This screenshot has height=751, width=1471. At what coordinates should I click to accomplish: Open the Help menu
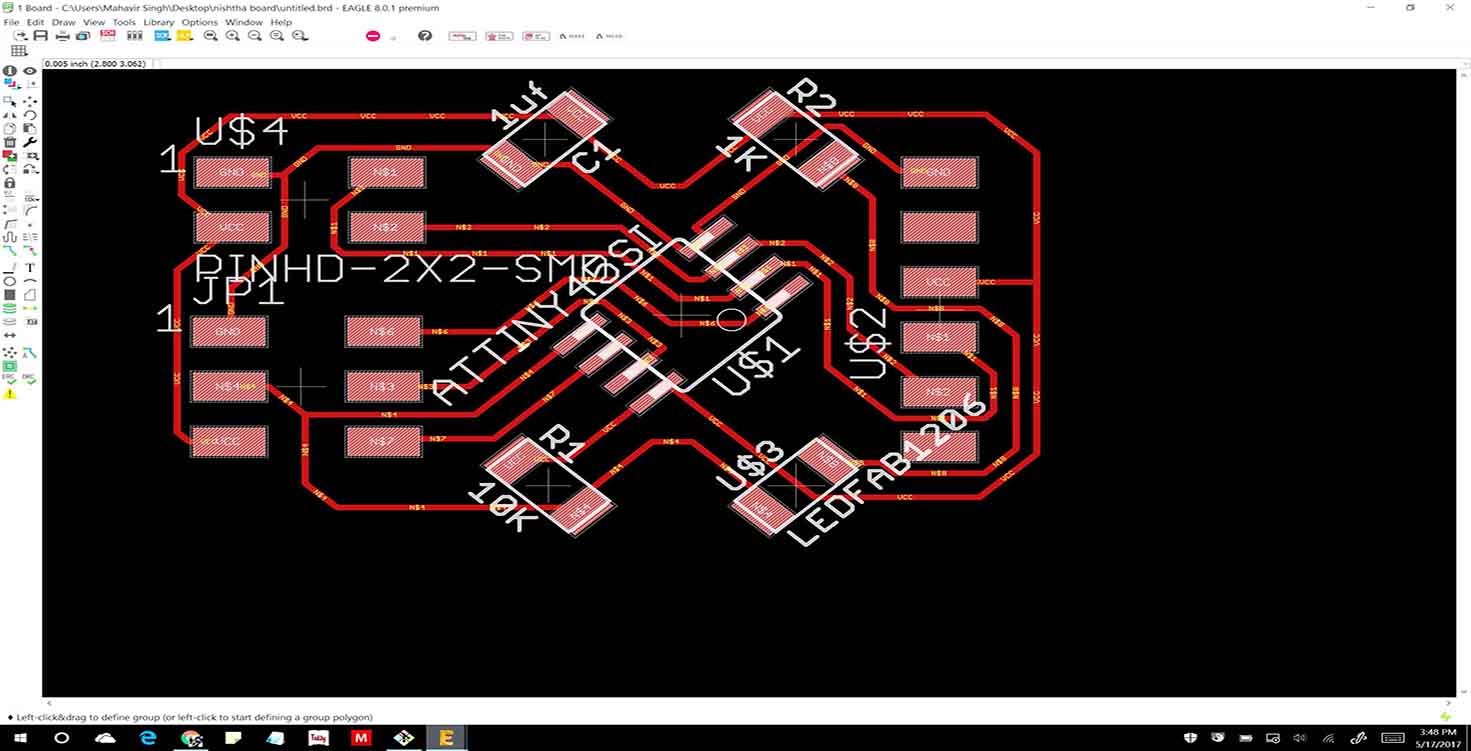281,22
